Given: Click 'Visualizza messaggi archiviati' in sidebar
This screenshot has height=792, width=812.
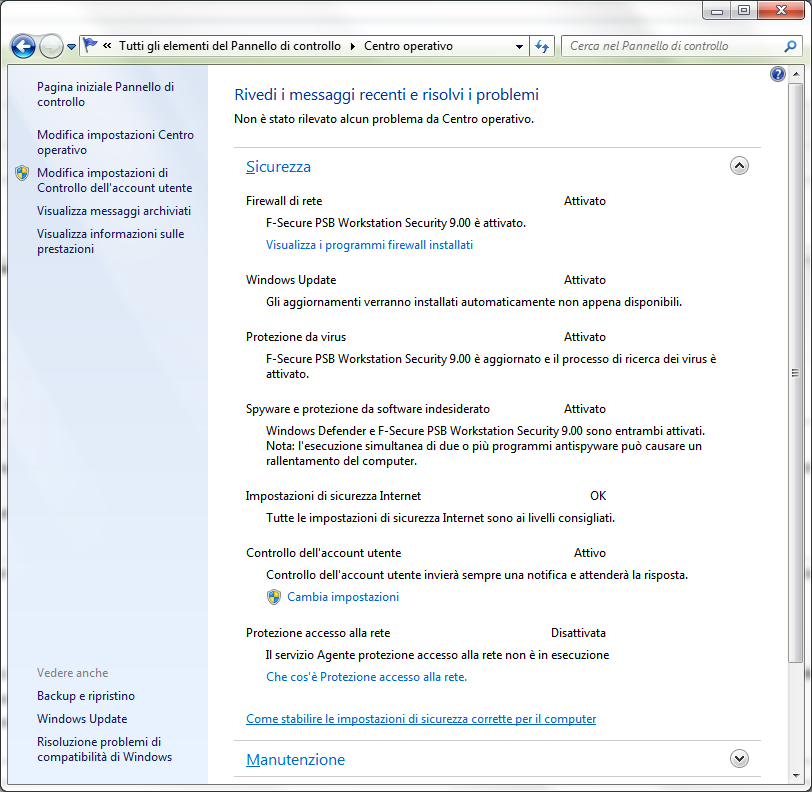Looking at the screenshot, I should point(114,211).
